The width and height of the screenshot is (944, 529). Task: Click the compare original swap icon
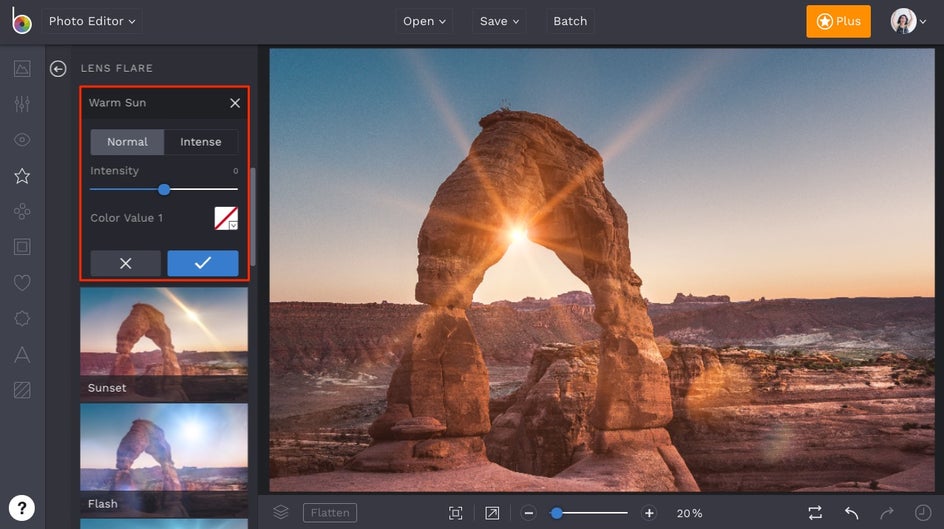[x=815, y=513]
